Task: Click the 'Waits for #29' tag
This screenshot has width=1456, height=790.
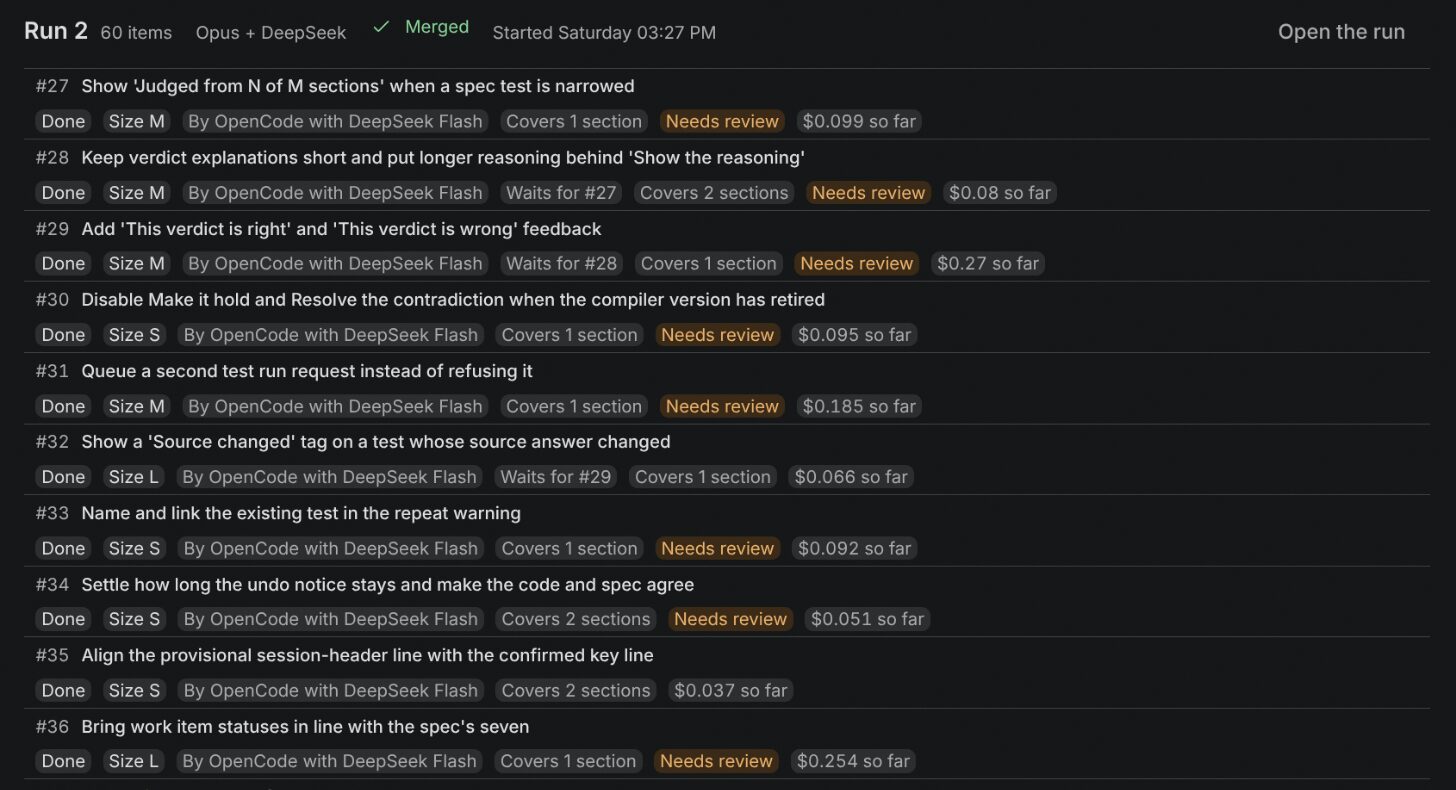Action: pyautogui.click(x=556, y=477)
